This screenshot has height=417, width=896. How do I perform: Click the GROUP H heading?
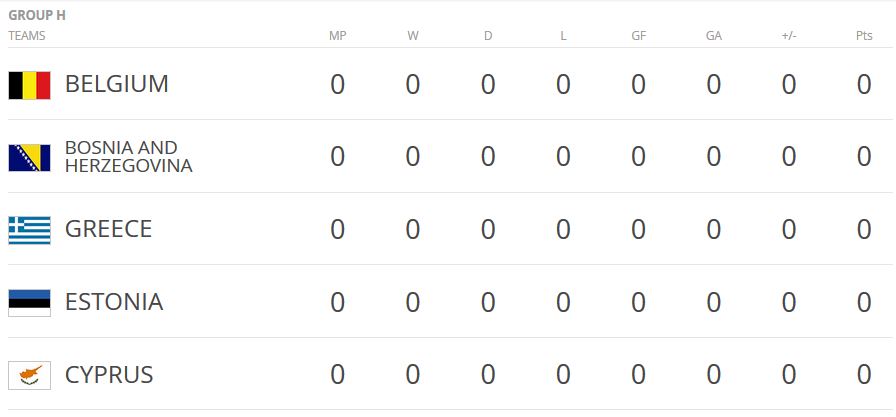[37, 16]
